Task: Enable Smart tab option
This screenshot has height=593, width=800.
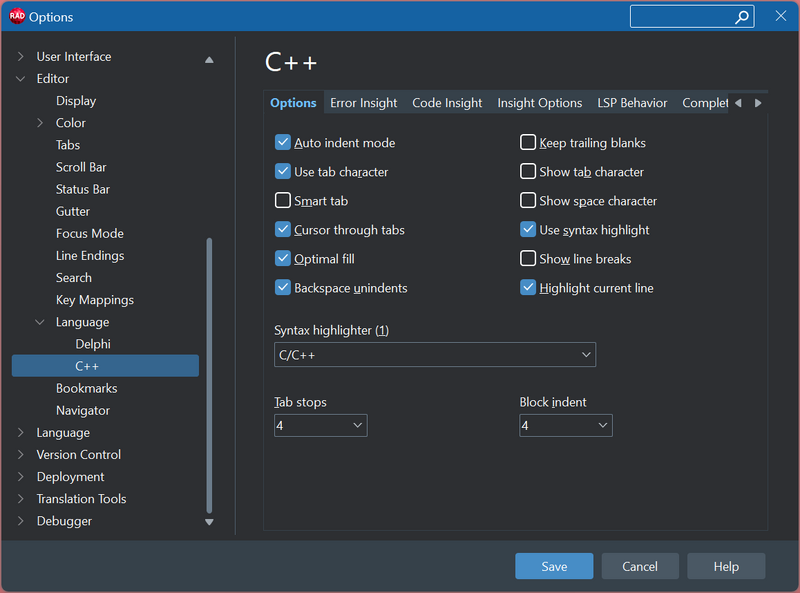Action: 283,201
